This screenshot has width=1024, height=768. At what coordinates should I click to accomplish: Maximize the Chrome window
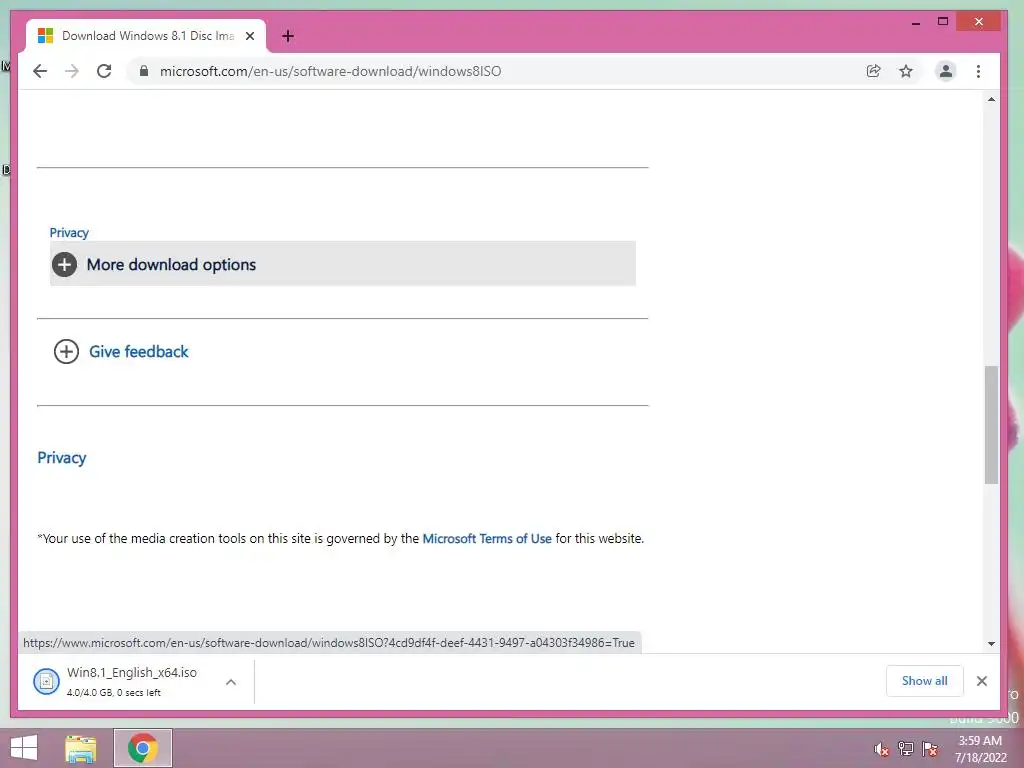pyautogui.click(x=942, y=22)
